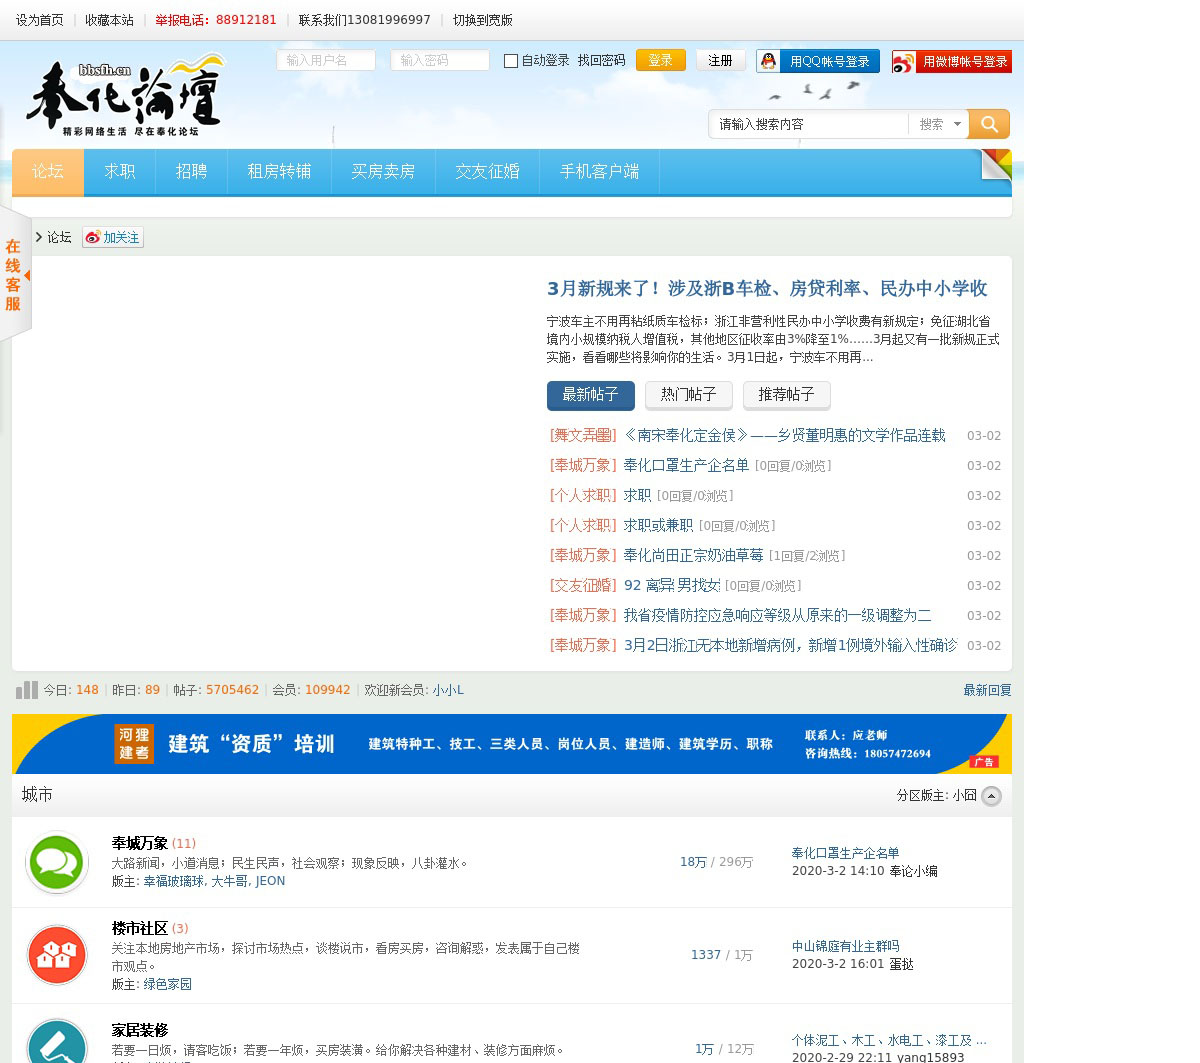
Task: Open the 家居装修 teal forum icon
Action: pos(57,1041)
